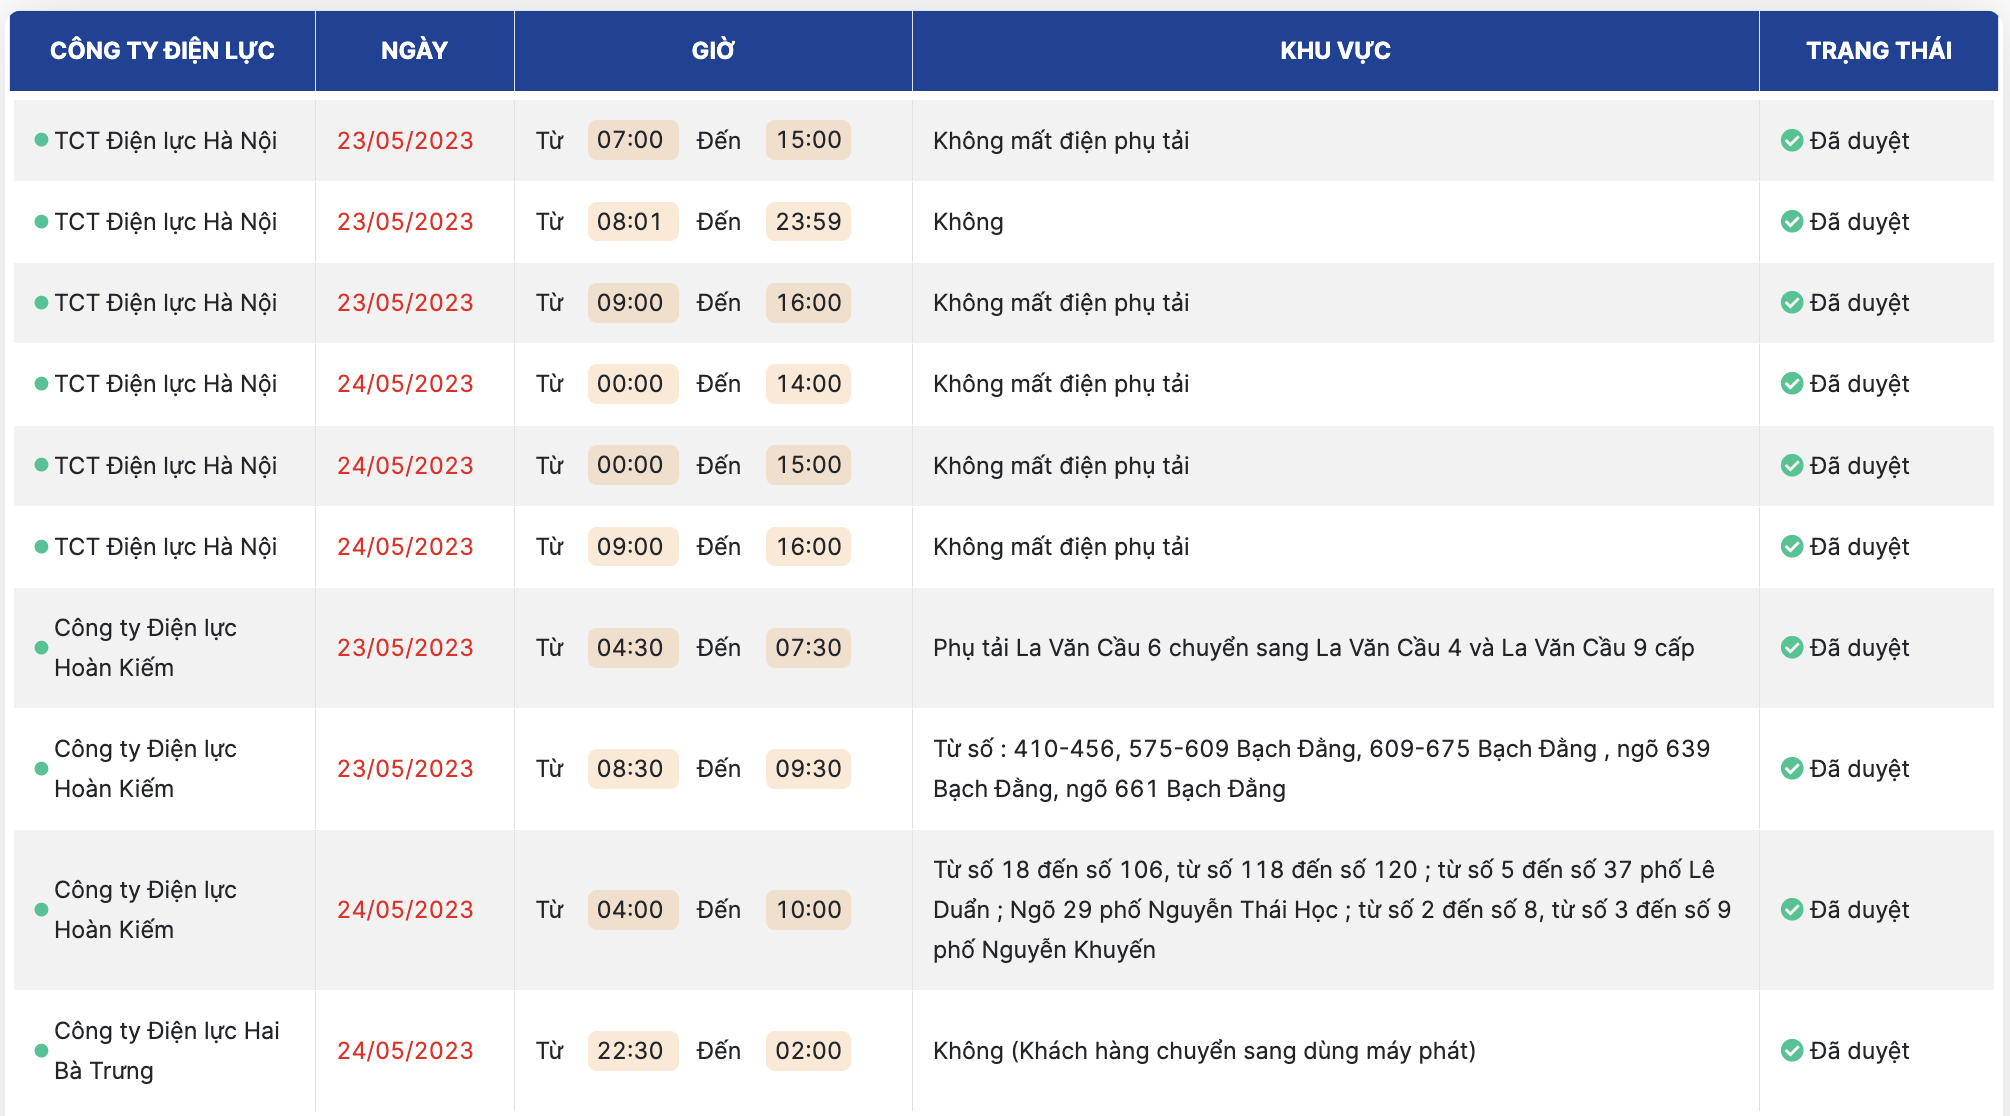The width and height of the screenshot is (2010, 1116).
Task: Click the La Văn Cầu 6 area description
Action: [x=1313, y=647]
